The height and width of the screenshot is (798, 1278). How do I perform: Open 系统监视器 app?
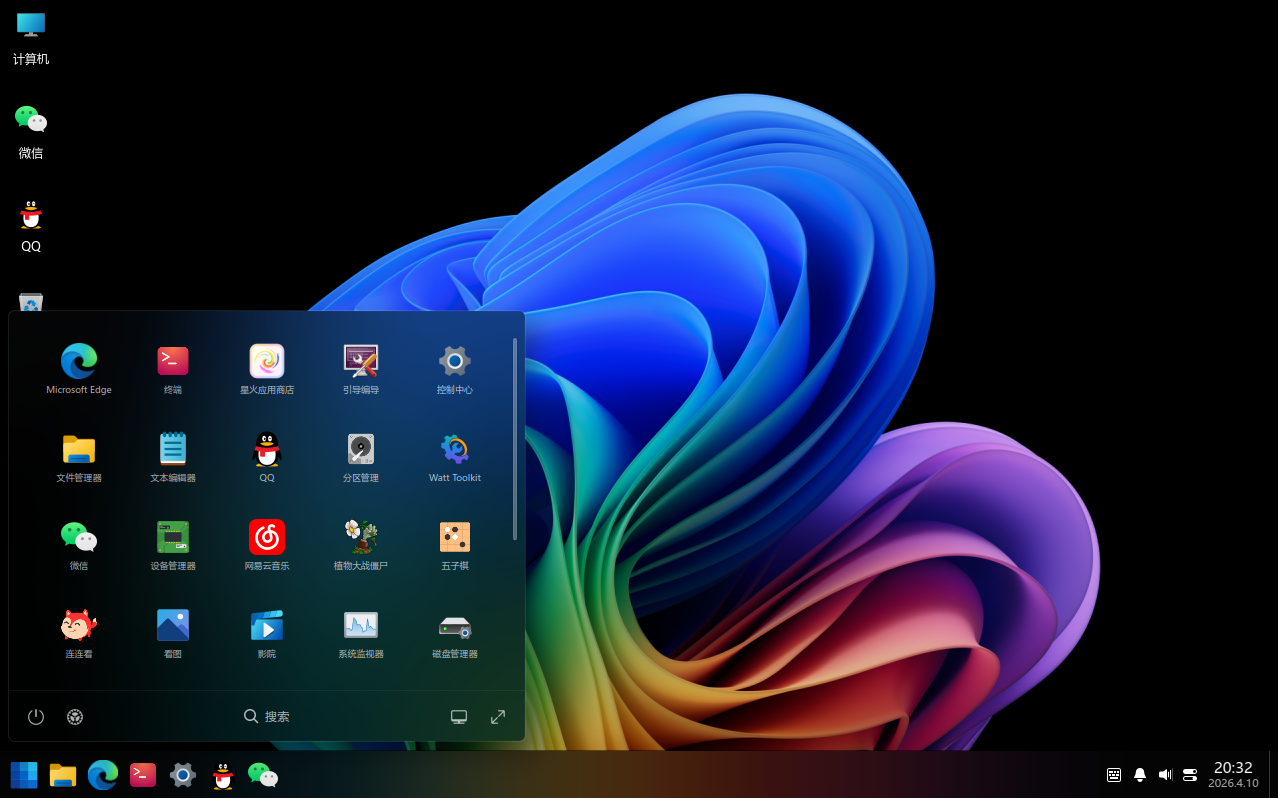pyautogui.click(x=361, y=633)
